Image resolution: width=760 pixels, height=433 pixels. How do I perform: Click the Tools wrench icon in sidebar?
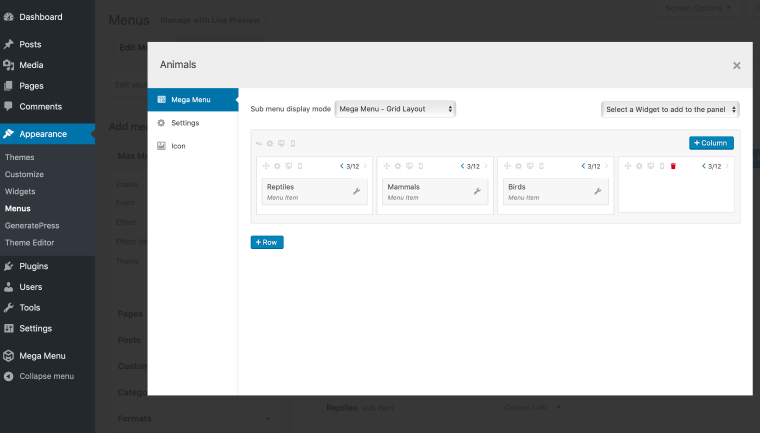[x=8, y=307]
